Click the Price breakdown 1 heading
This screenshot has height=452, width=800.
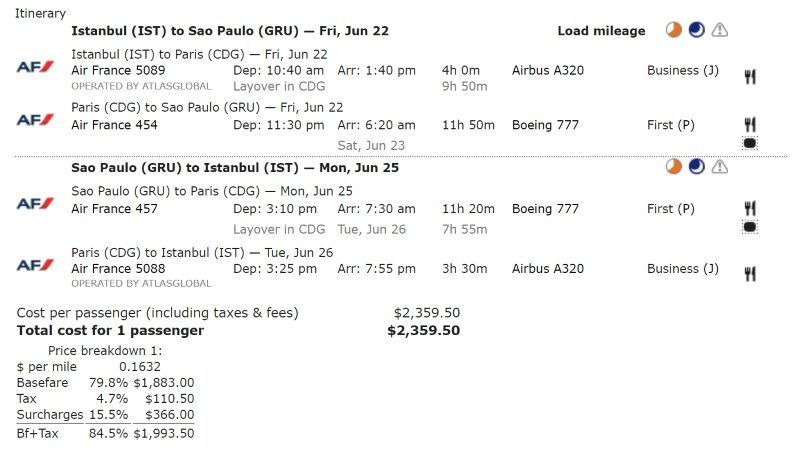click(x=105, y=351)
